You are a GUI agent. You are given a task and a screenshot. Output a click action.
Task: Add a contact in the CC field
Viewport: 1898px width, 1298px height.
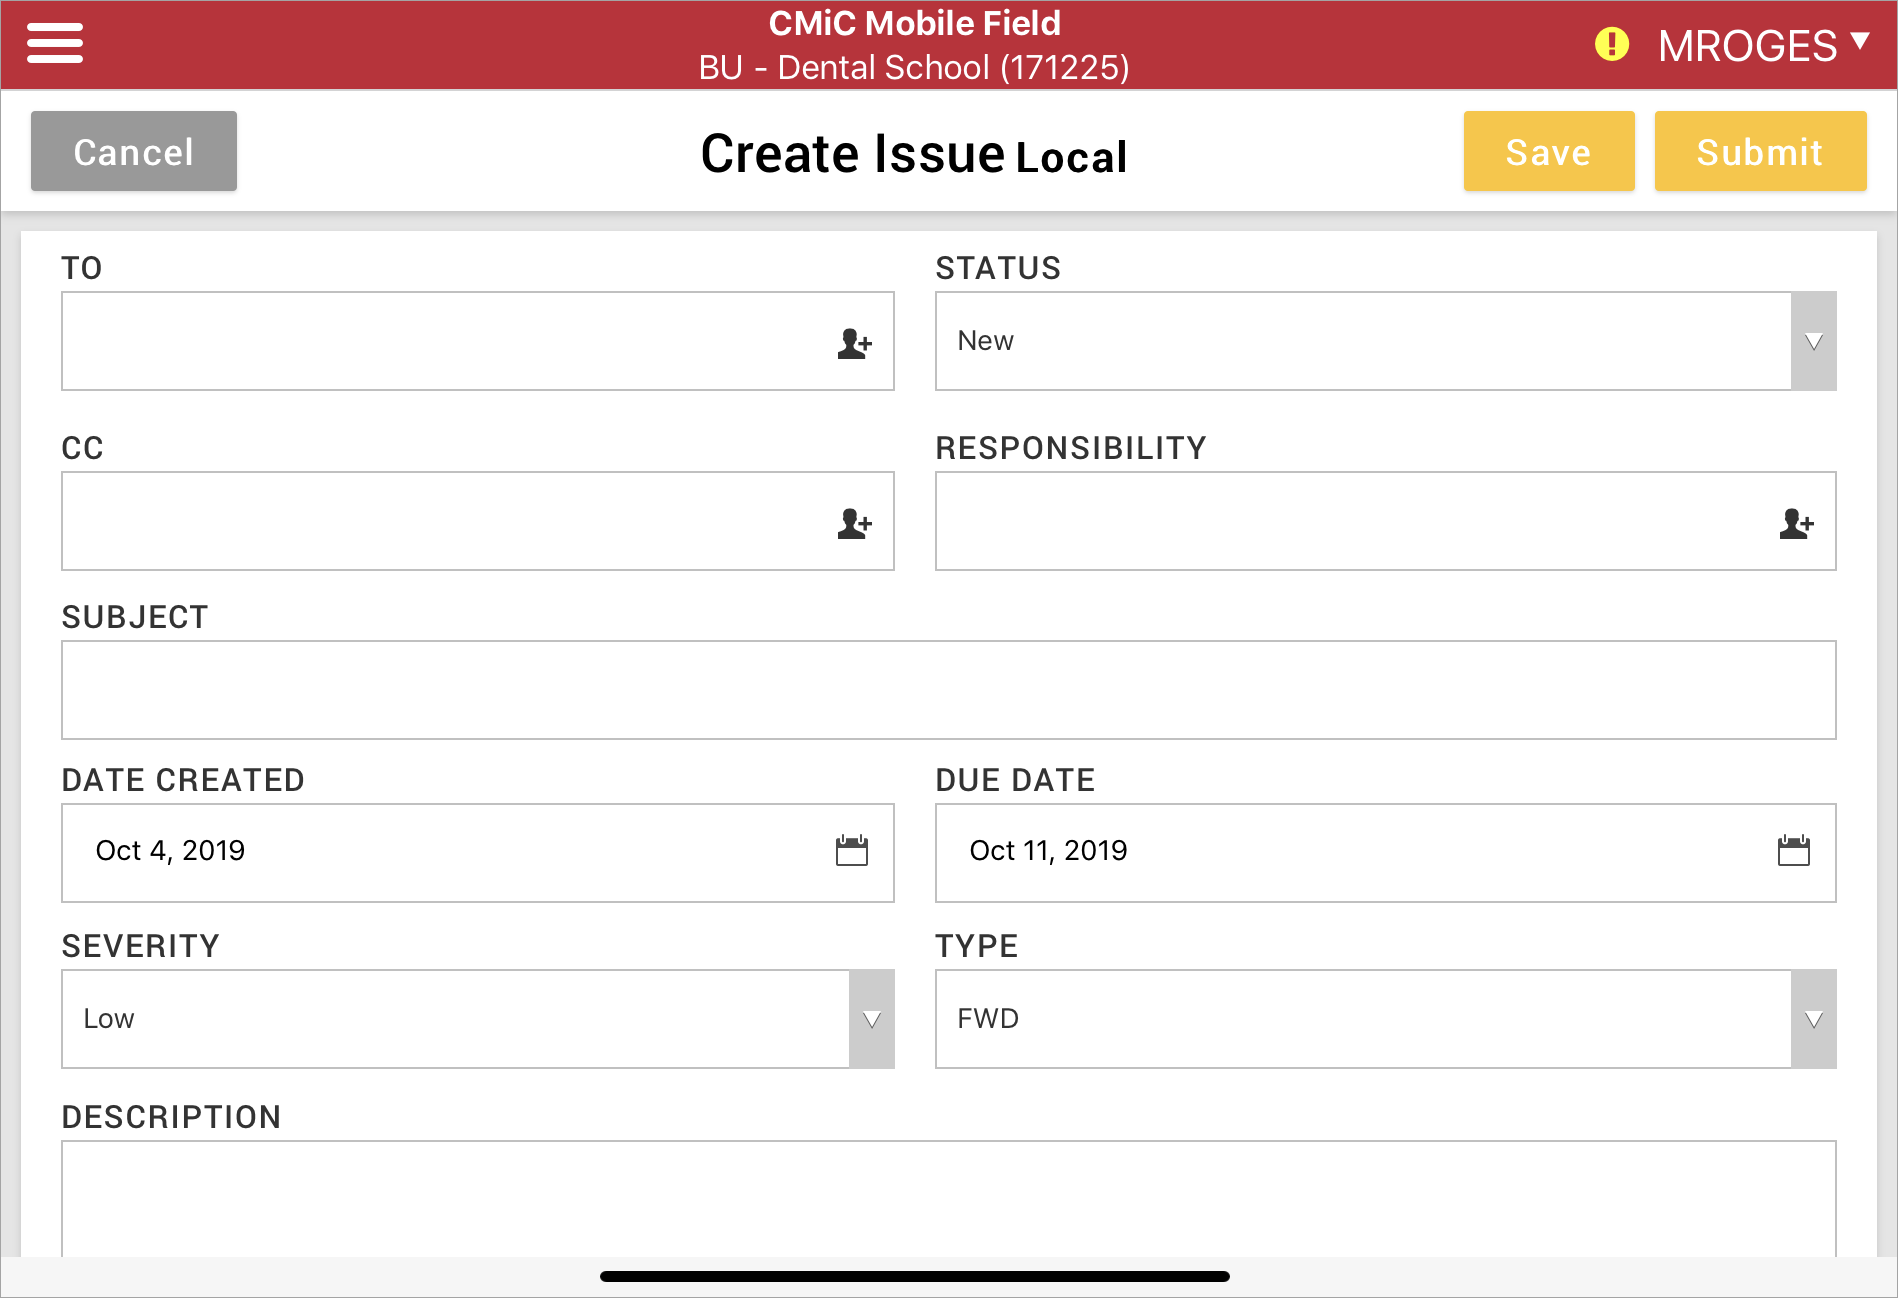[x=854, y=523]
